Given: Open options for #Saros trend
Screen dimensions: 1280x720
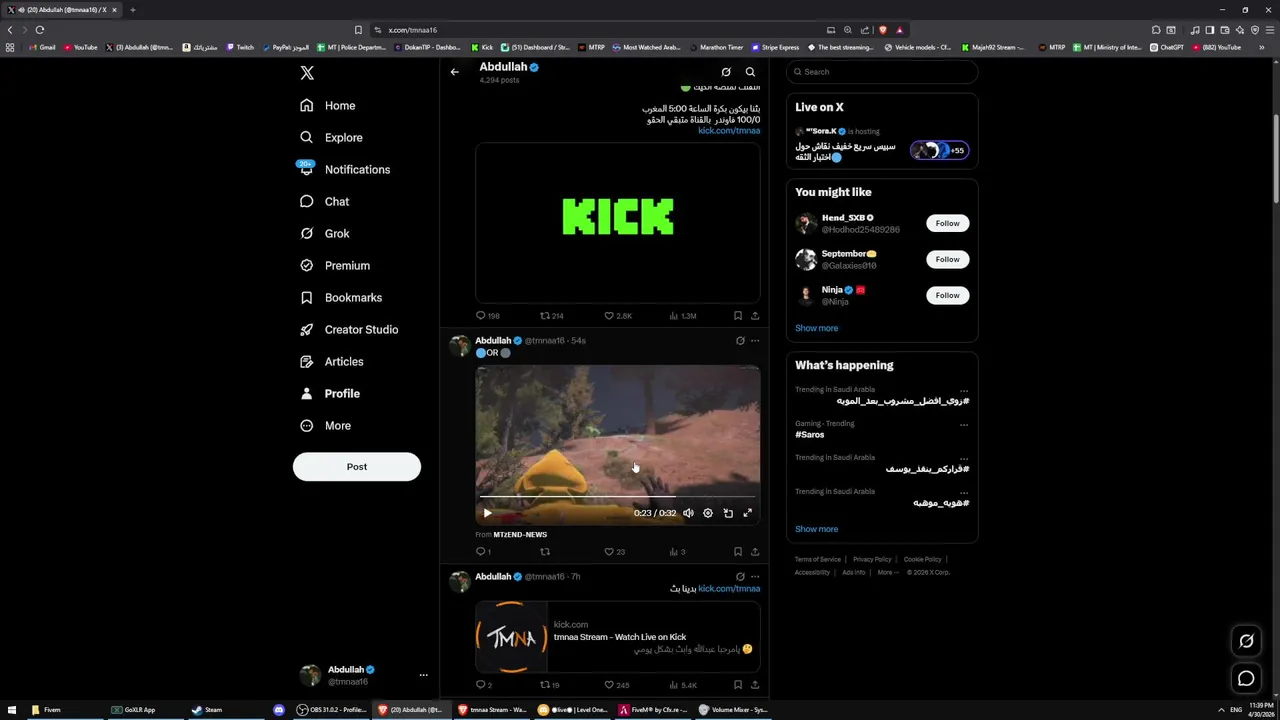Looking at the screenshot, I should (x=964, y=424).
